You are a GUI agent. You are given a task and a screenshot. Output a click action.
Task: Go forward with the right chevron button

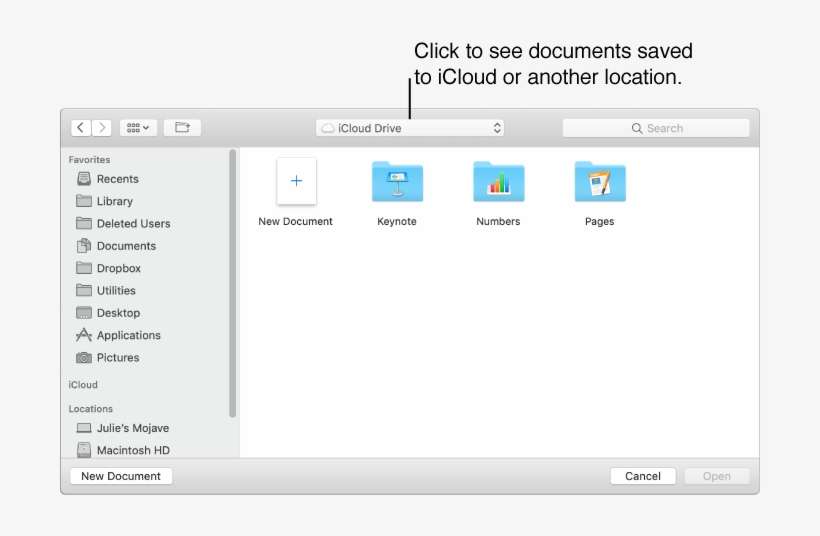[102, 128]
